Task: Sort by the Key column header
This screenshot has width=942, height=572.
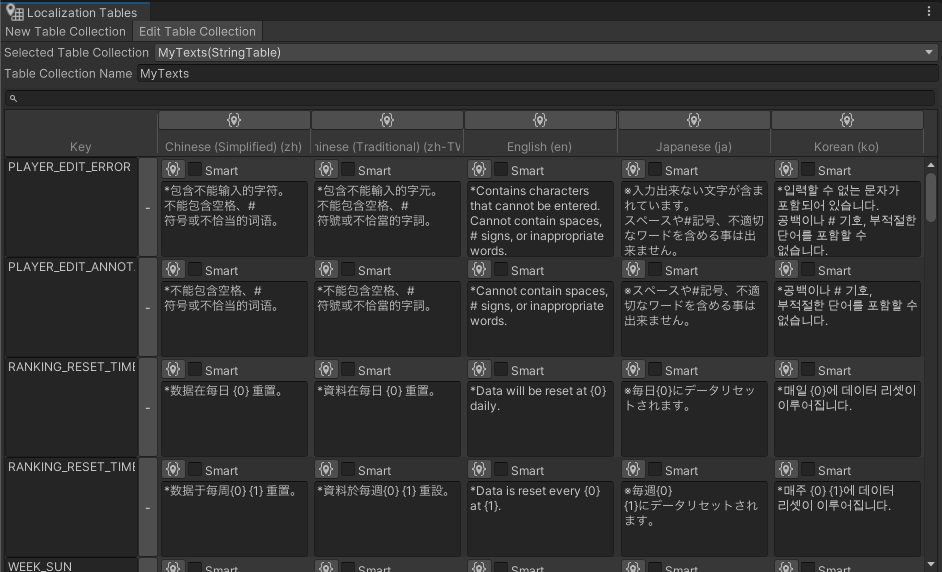Action: click(x=81, y=147)
